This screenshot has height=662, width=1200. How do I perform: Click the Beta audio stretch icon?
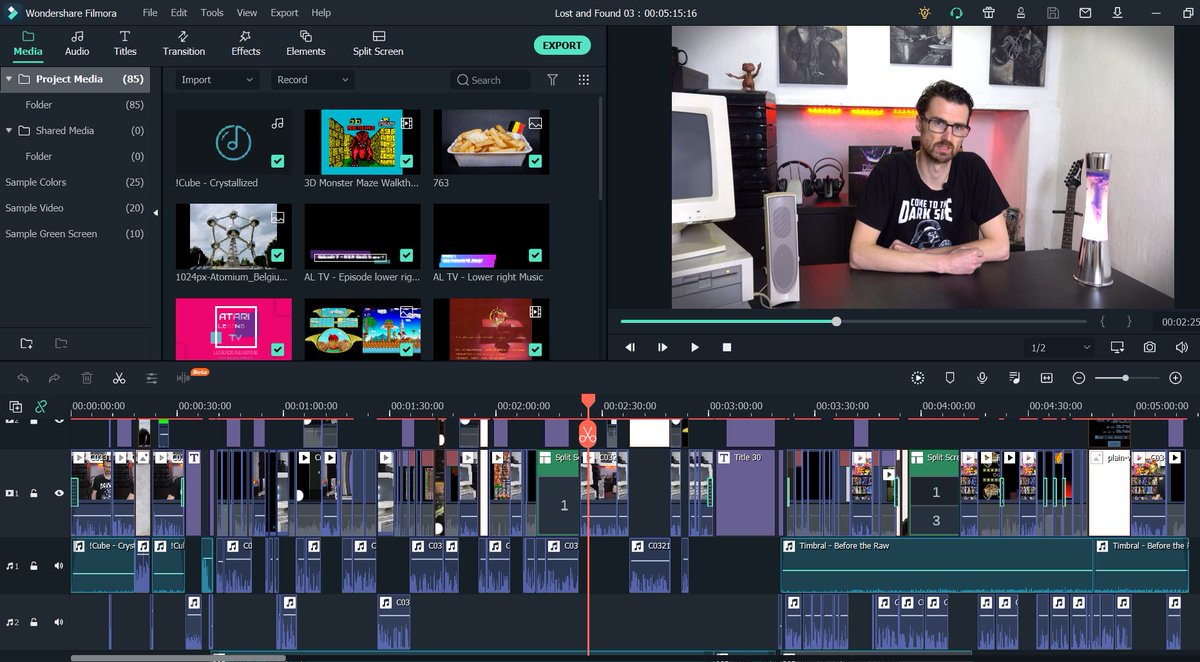coord(184,377)
